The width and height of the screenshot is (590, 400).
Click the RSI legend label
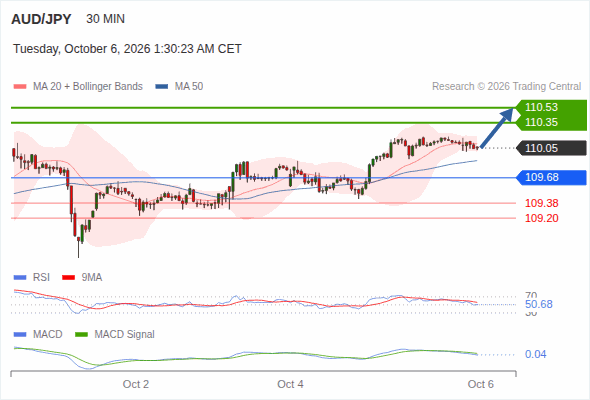pos(41,278)
